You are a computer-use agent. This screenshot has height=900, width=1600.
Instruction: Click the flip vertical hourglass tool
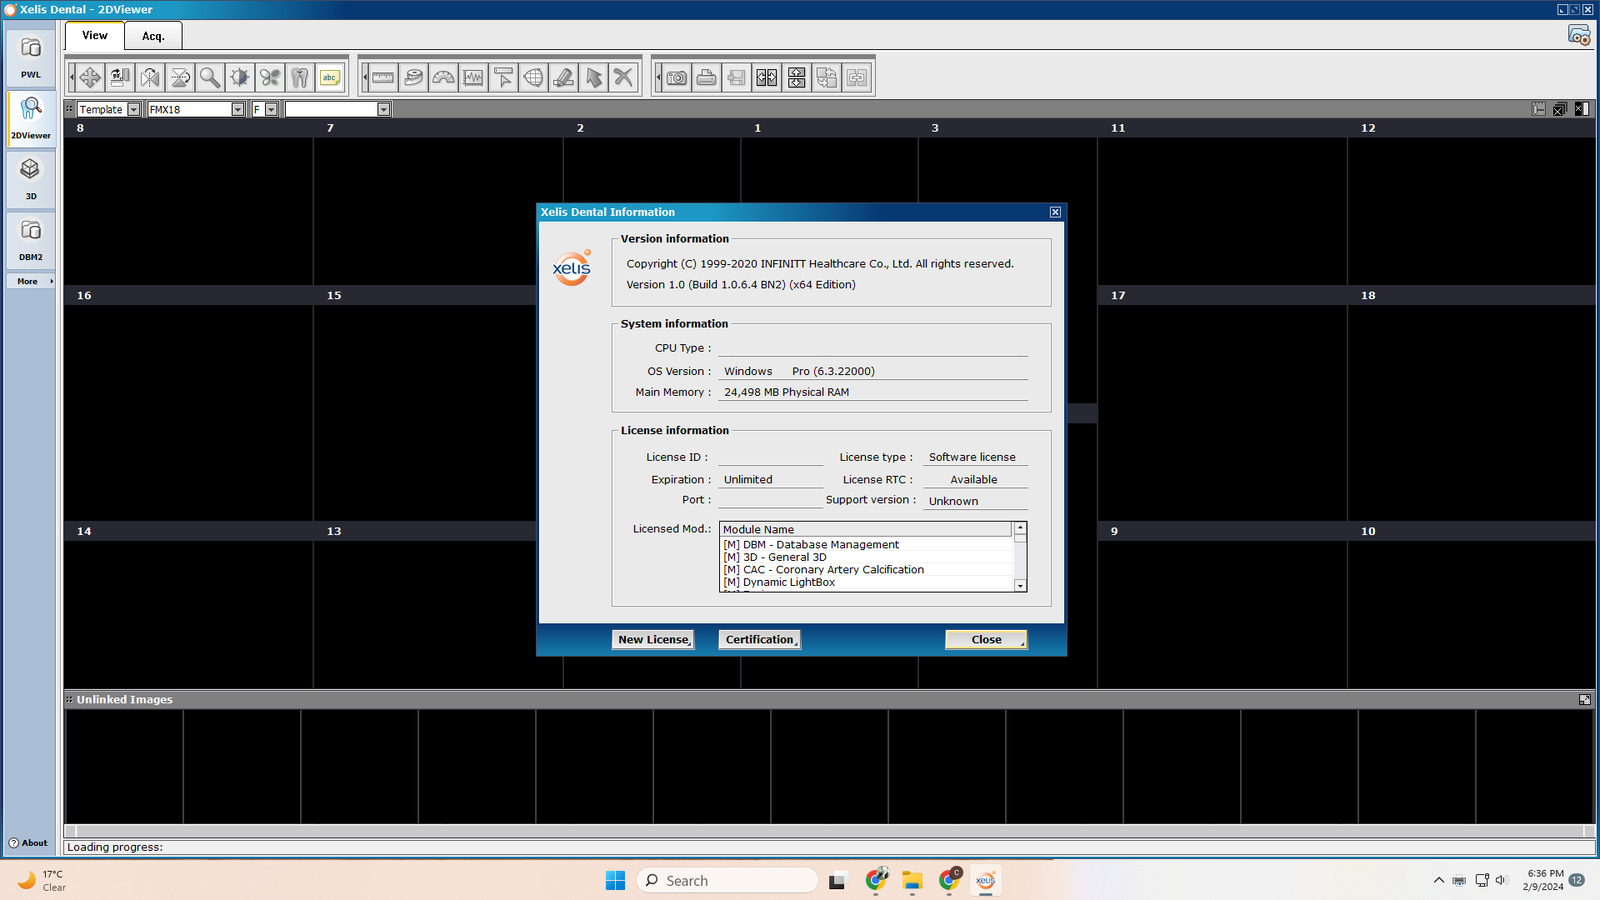pyautogui.click(x=180, y=77)
